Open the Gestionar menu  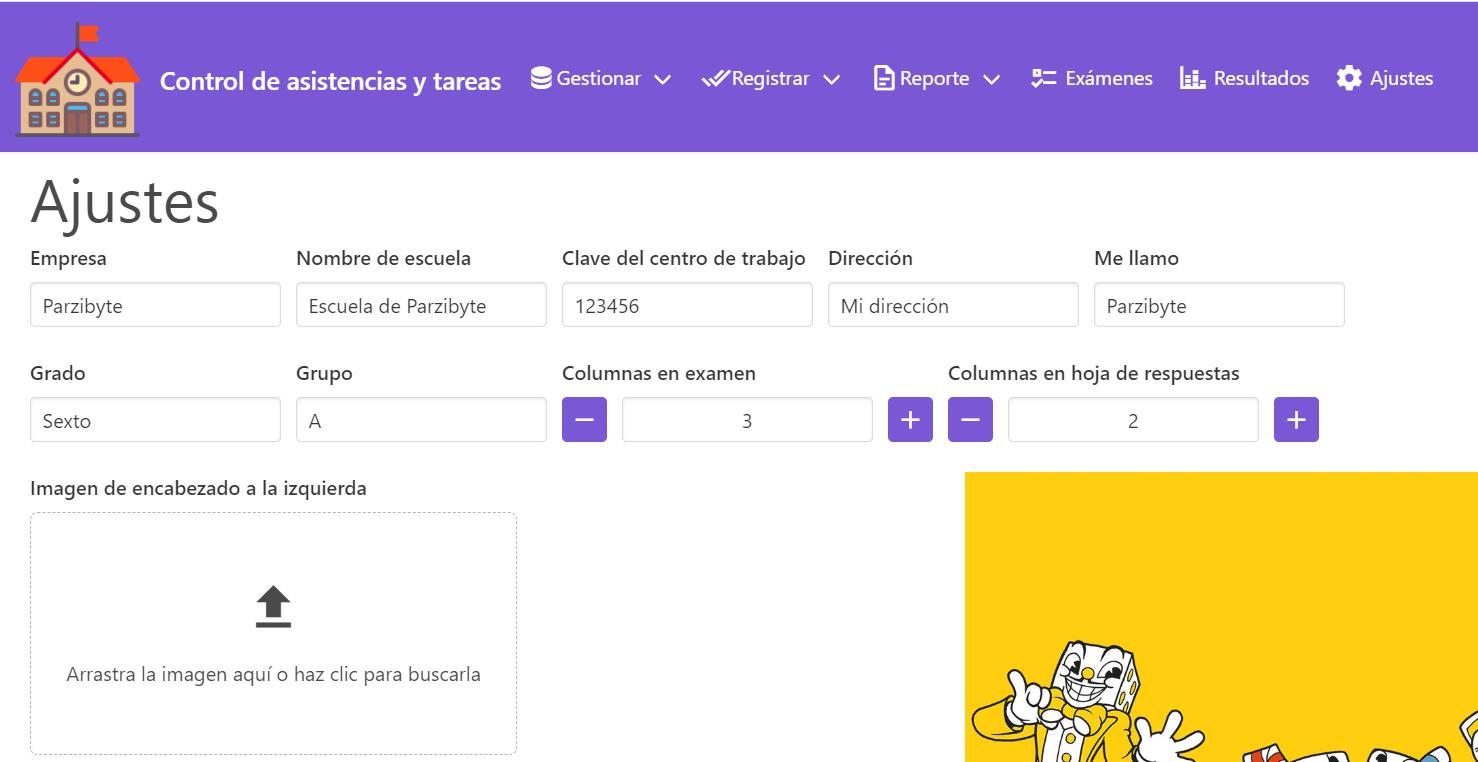coord(601,78)
